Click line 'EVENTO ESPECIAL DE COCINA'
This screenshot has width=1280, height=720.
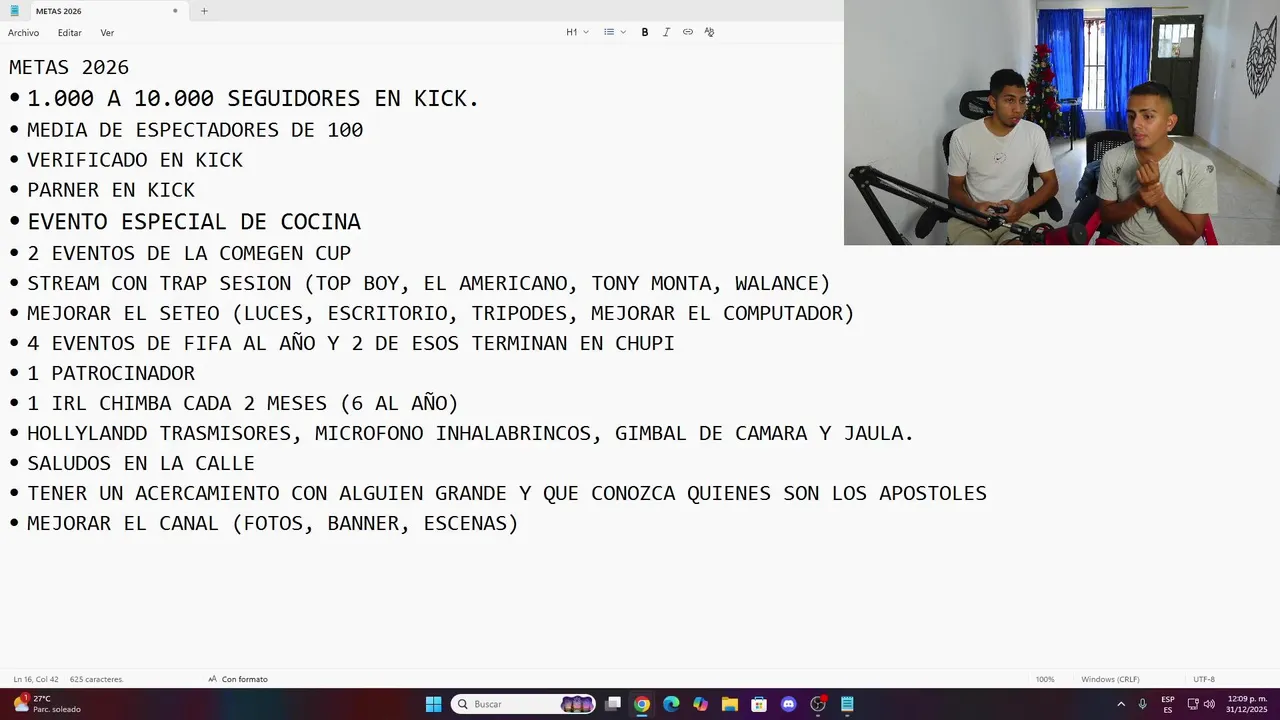(x=194, y=222)
